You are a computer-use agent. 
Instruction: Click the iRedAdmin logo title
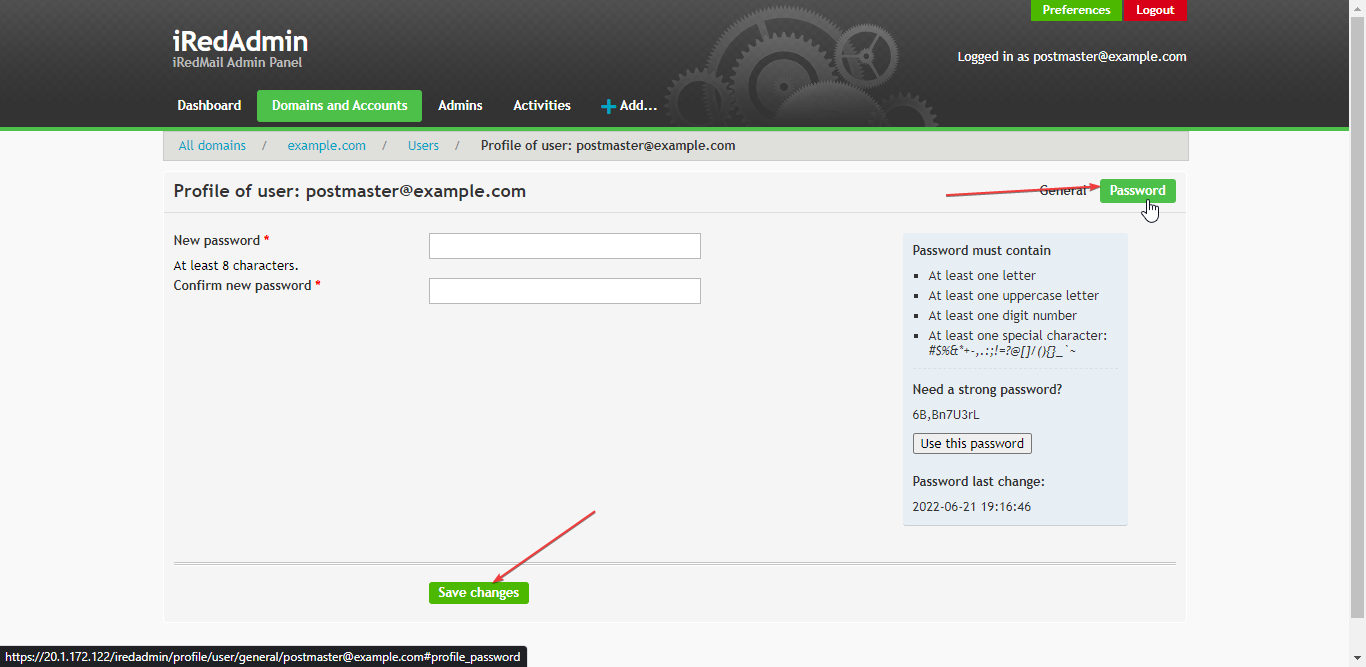coord(240,41)
